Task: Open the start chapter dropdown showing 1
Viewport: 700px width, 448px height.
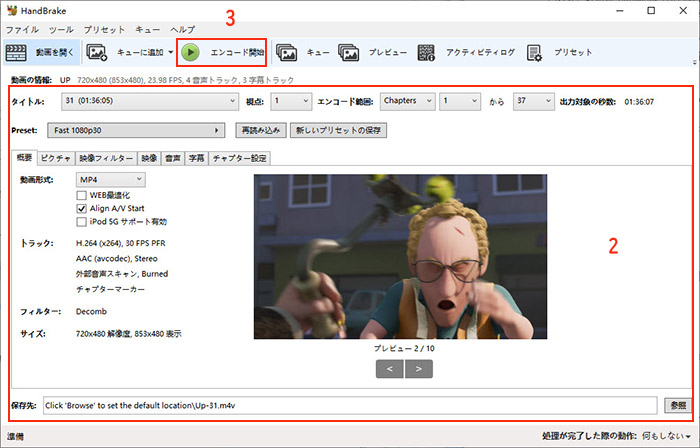Action: [x=460, y=101]
